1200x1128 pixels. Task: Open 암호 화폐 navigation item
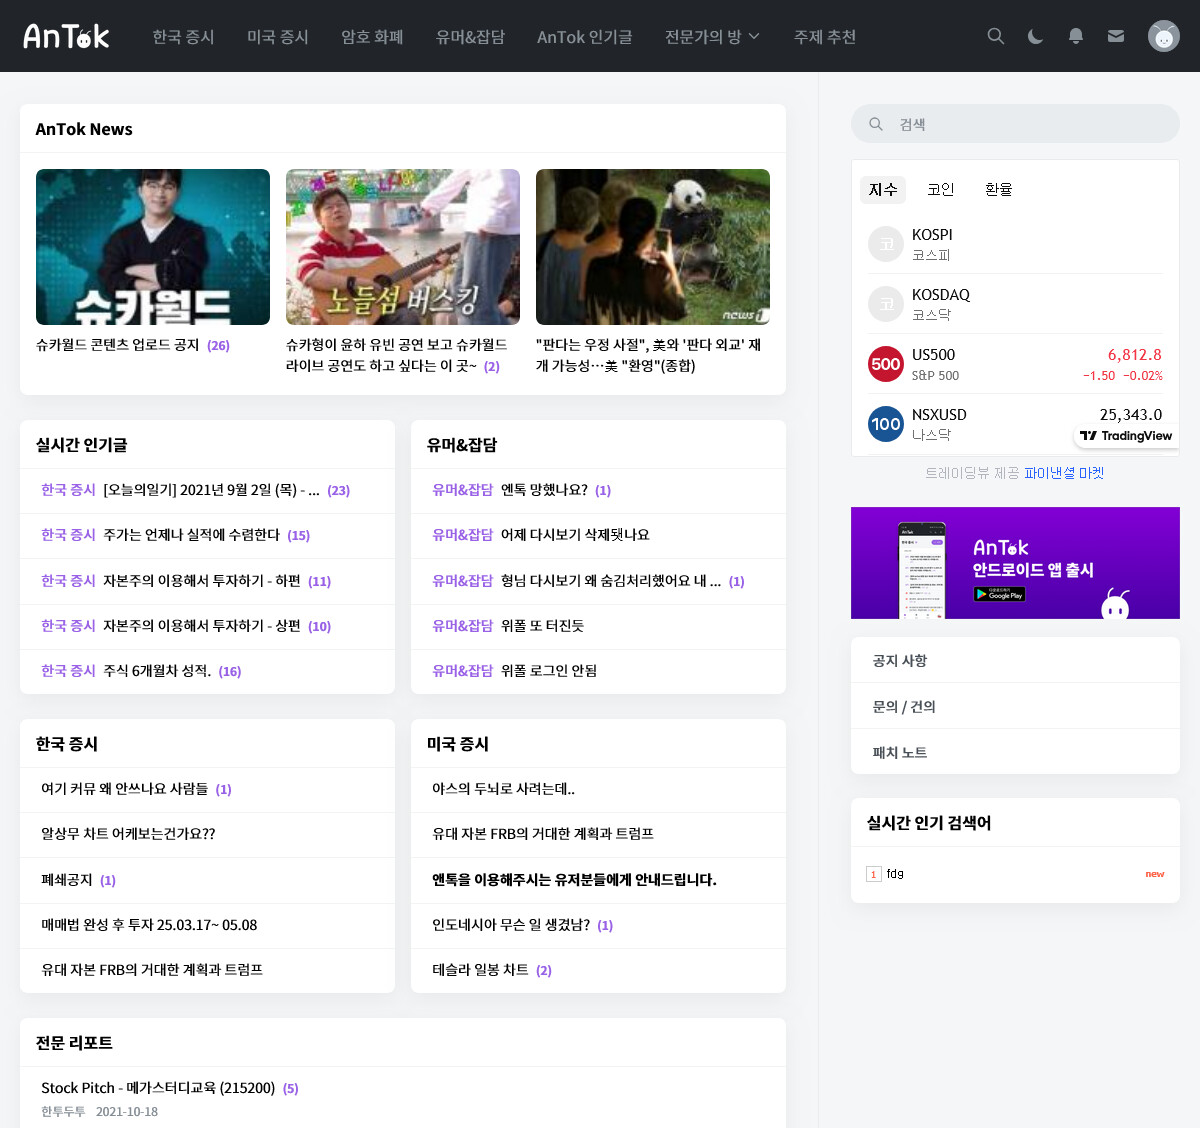372,37
